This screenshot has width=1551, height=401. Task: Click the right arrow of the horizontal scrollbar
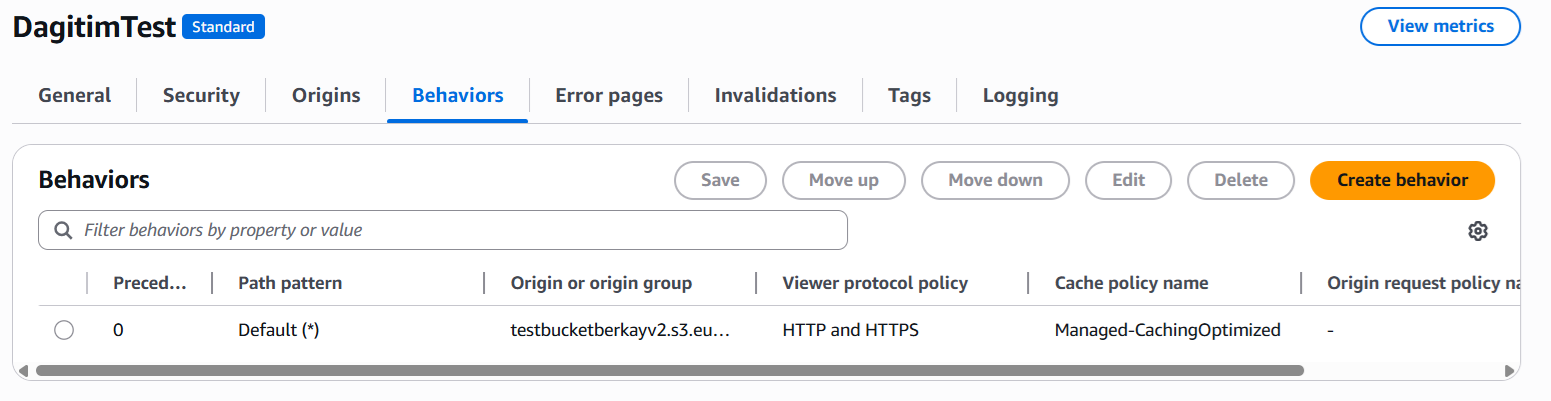tap(1509, 370)
